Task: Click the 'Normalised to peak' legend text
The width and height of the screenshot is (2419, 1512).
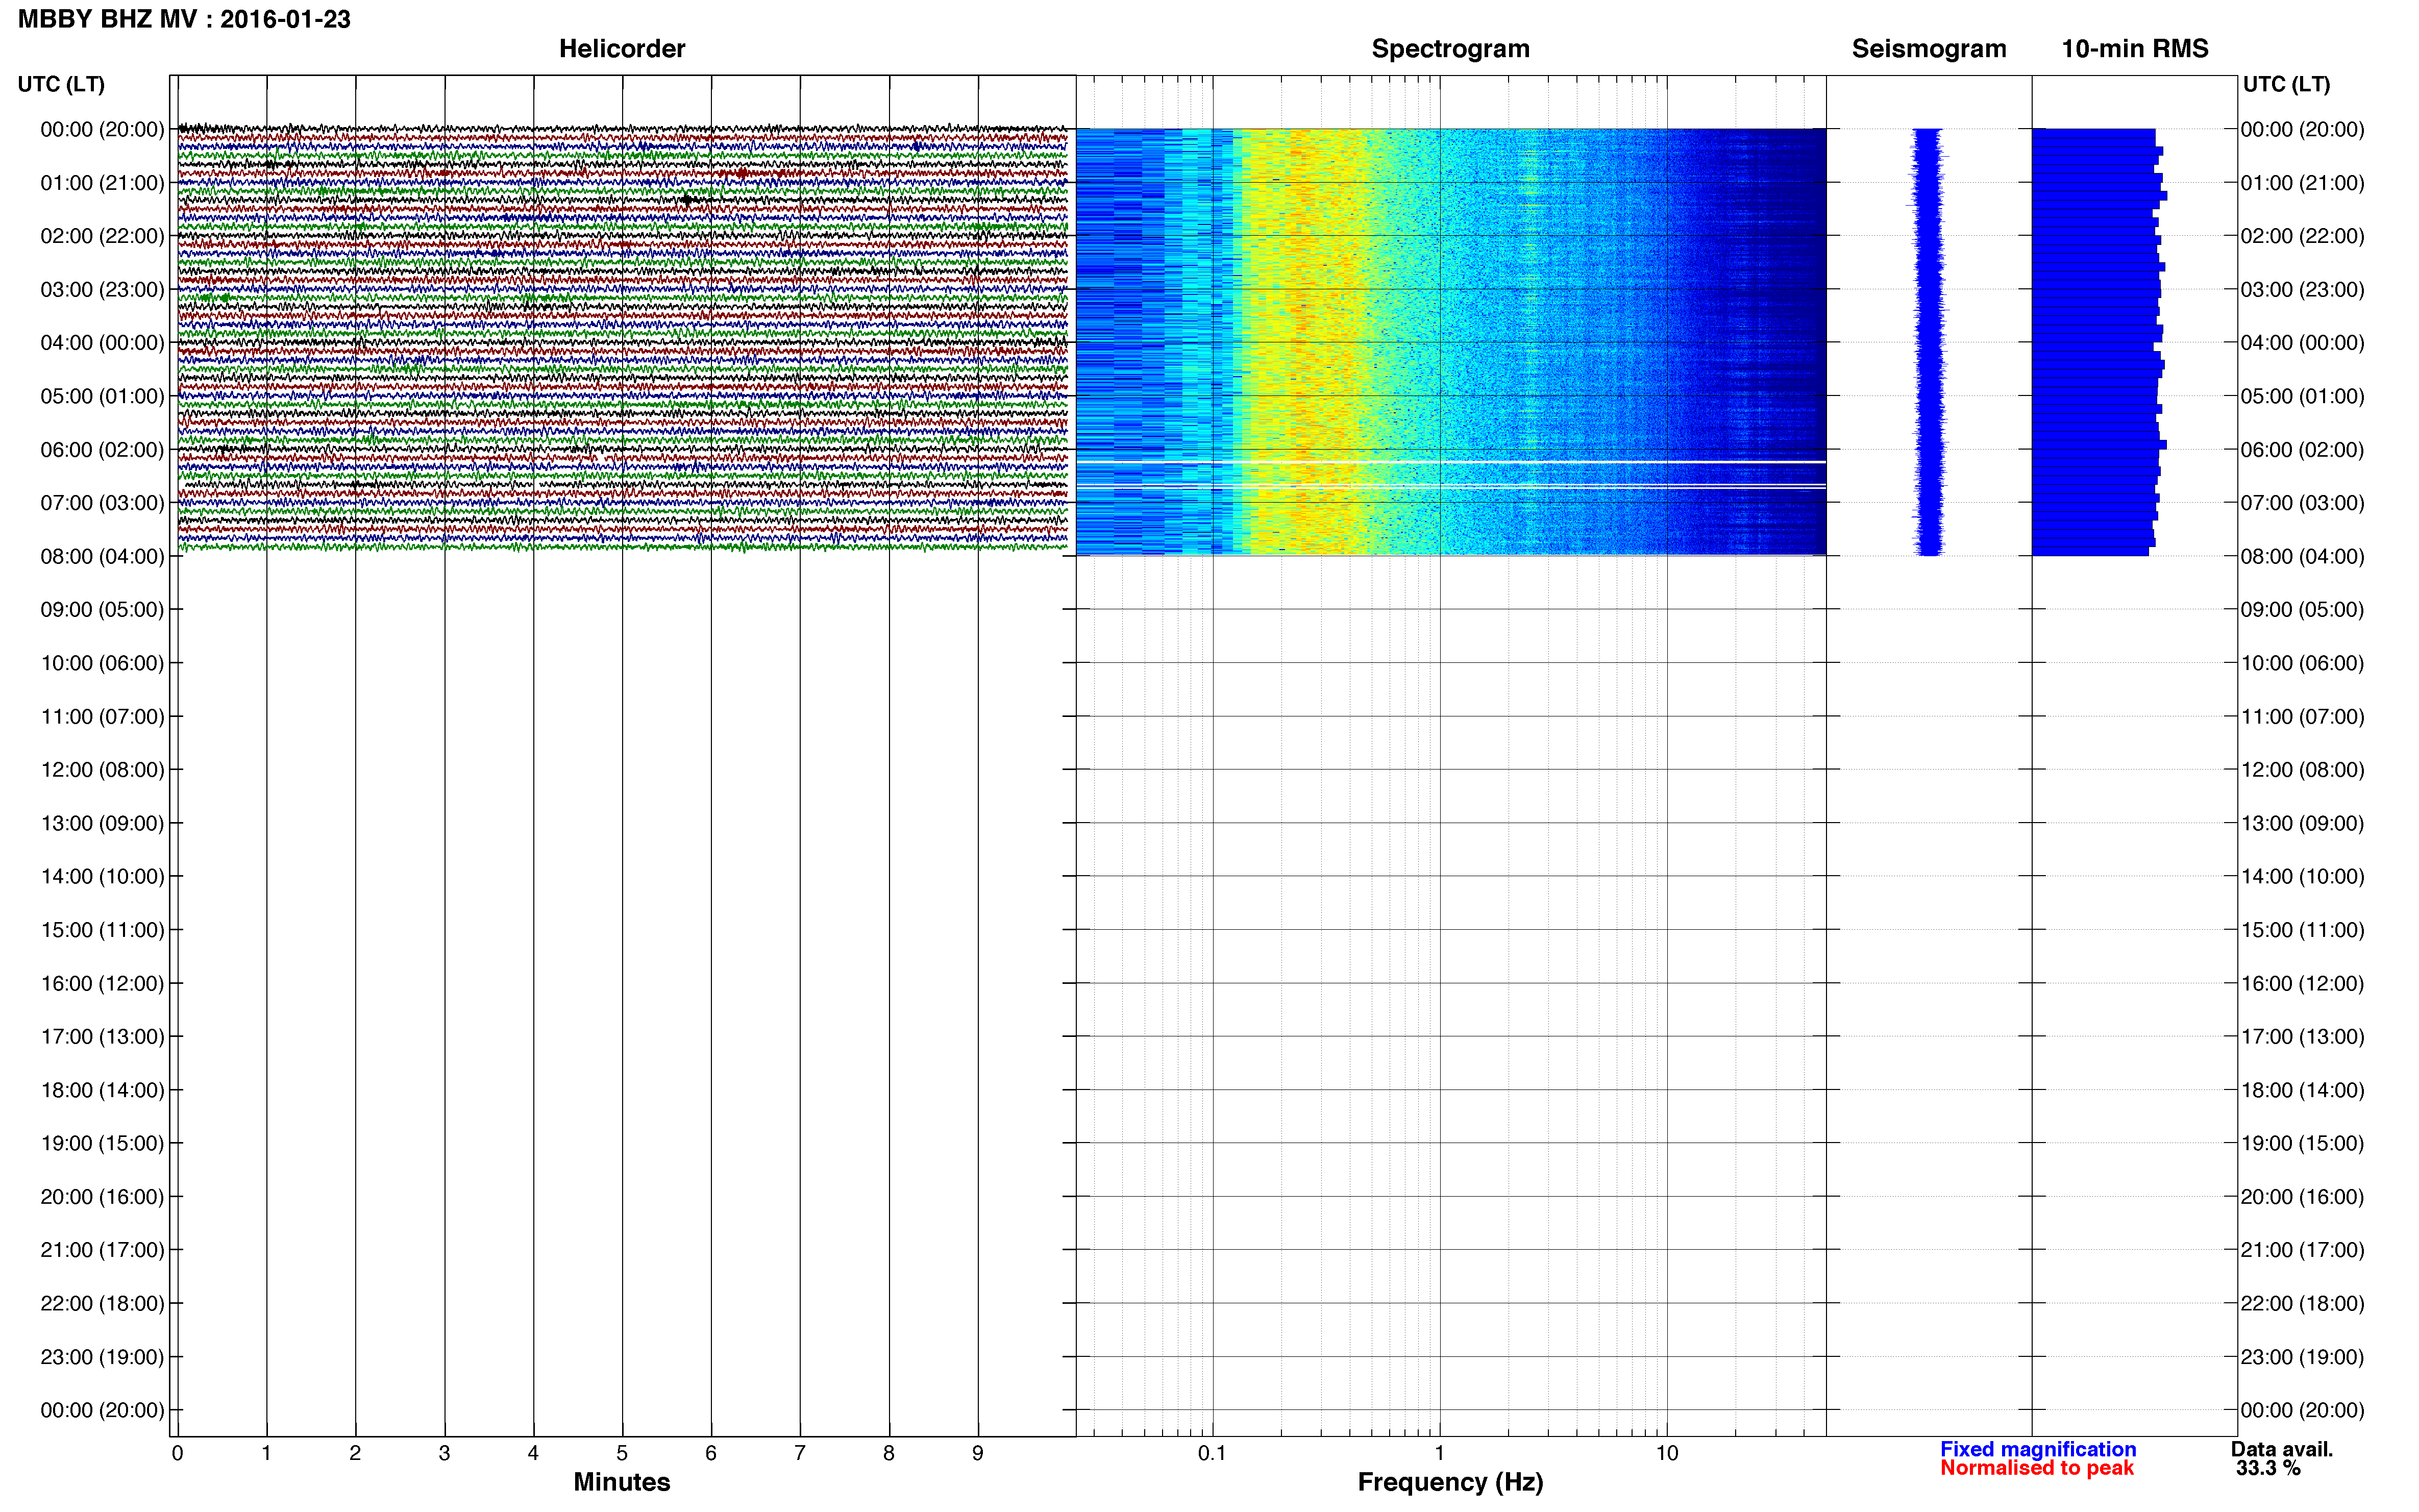Action: [2037, 1468]
